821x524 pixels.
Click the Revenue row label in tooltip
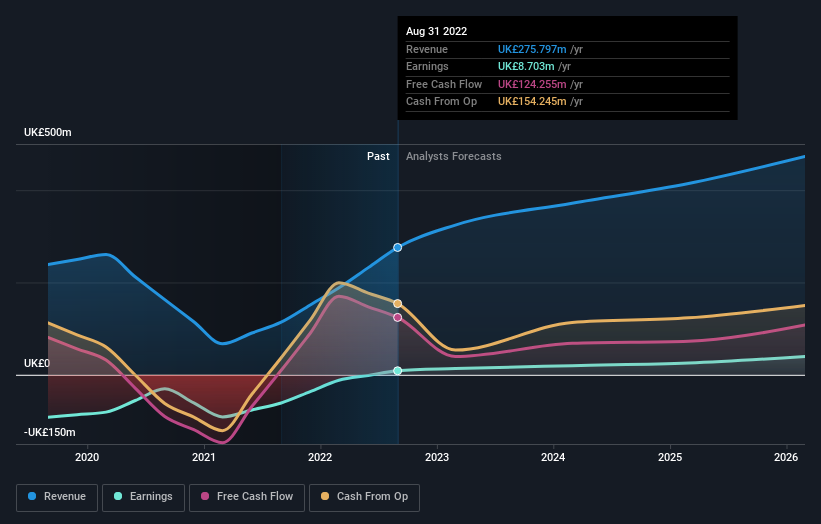[x=427, y=49]
